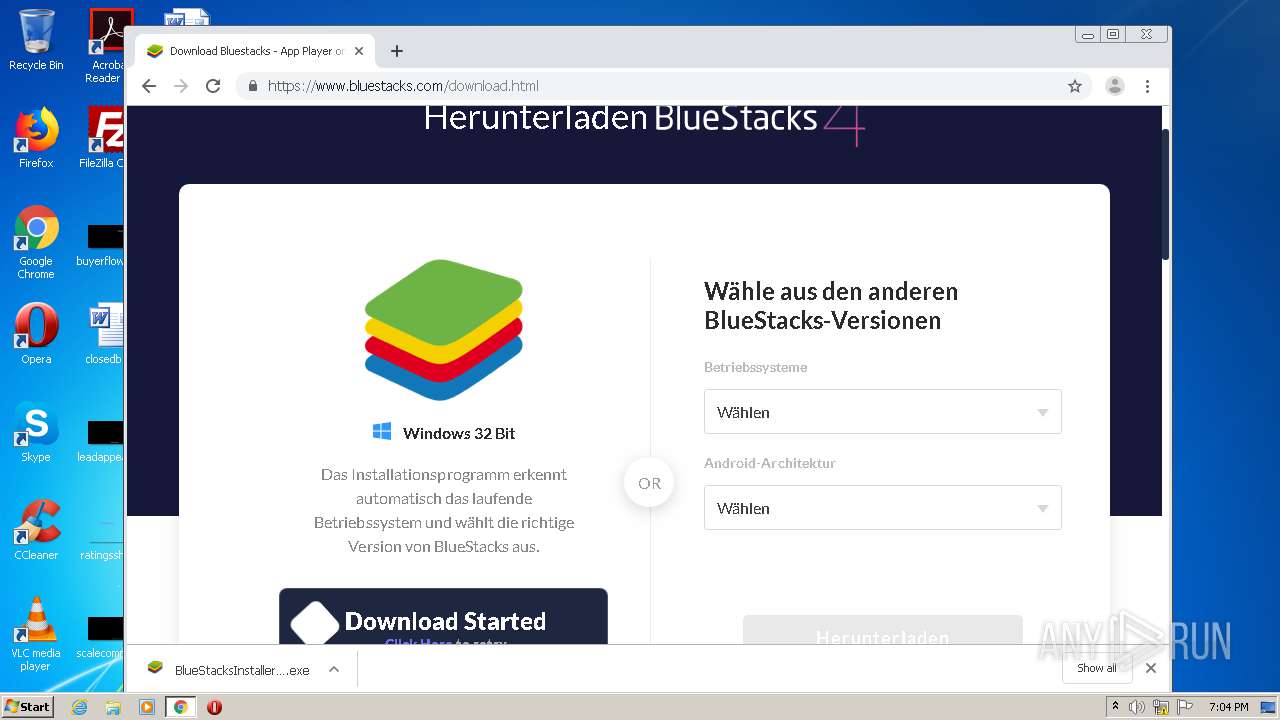Click the Opera taskbar icon
The image size is (1280, 720).
coord(214,707)
